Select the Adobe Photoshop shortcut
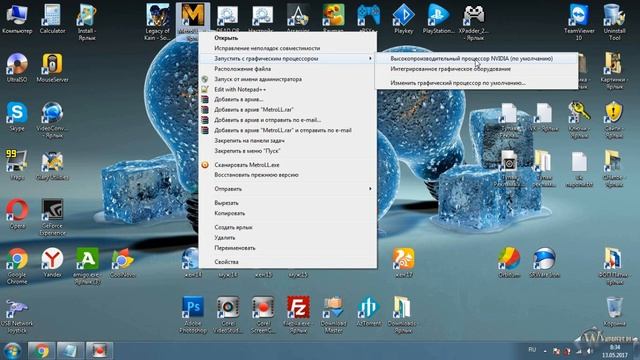The height and width of the screenshot is (360, 640). [x=193, y=315]
